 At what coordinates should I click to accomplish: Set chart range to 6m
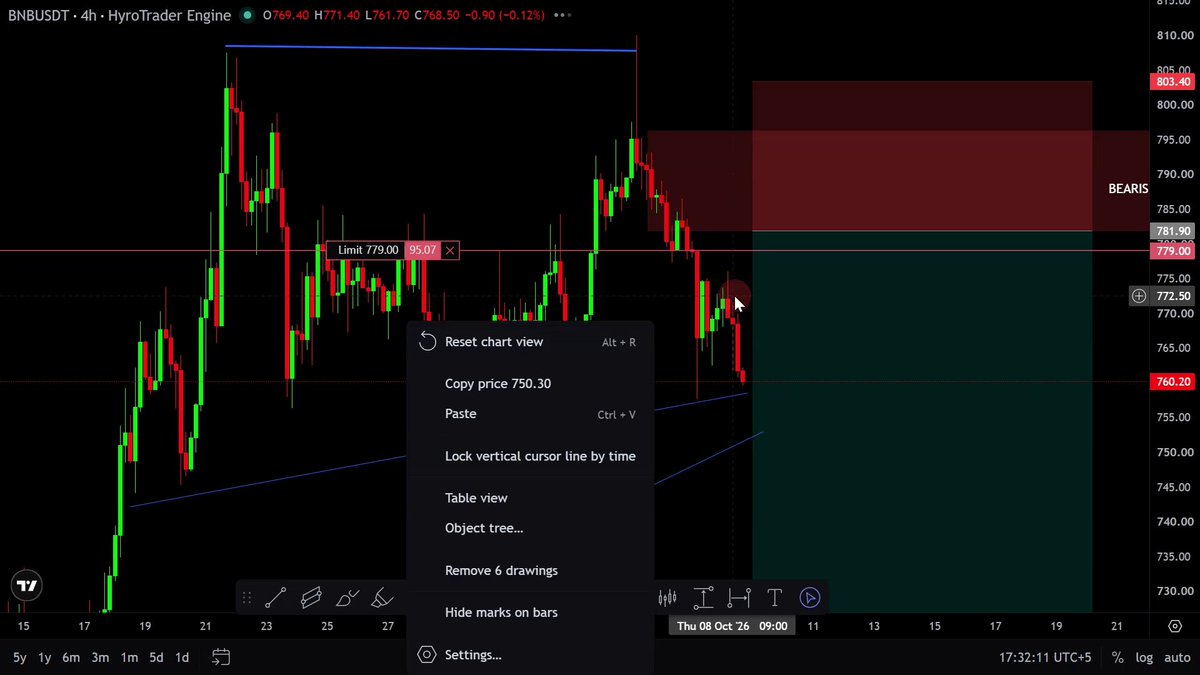point(71,657)
